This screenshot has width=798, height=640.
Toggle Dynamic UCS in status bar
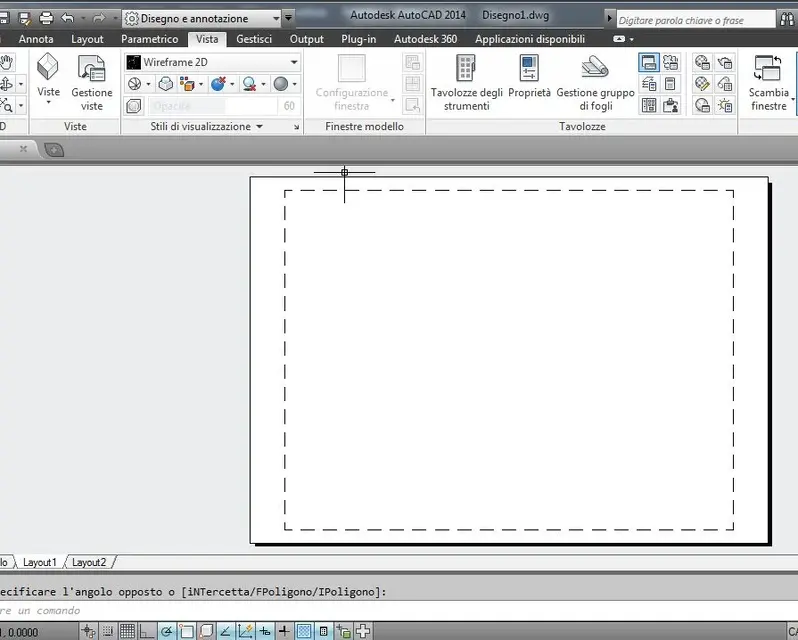245,631
